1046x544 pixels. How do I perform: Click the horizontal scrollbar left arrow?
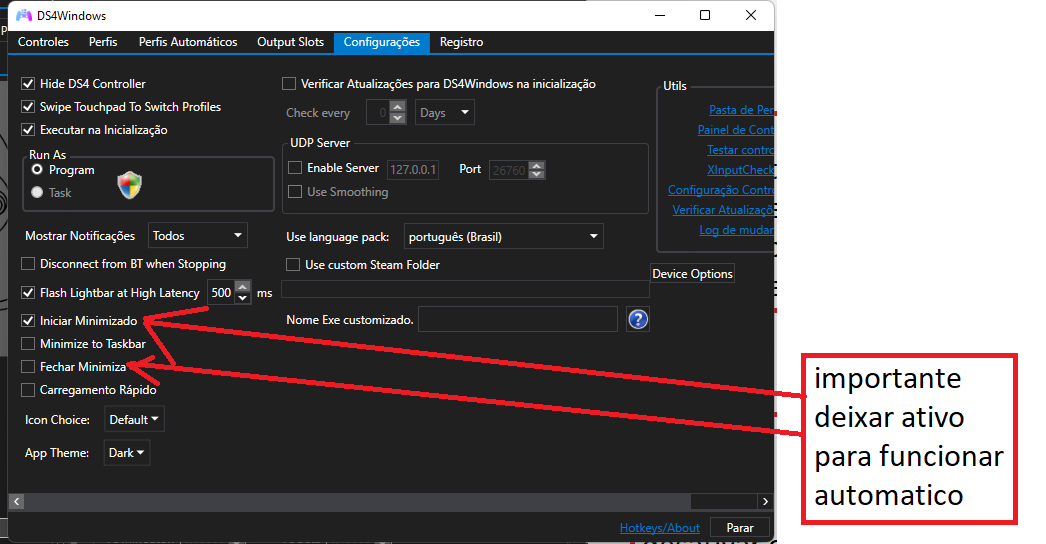pos(17,501)
